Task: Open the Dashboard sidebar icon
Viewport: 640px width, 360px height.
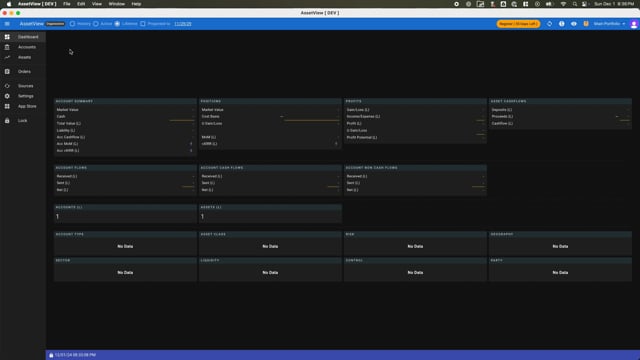Action: (7, 37)
